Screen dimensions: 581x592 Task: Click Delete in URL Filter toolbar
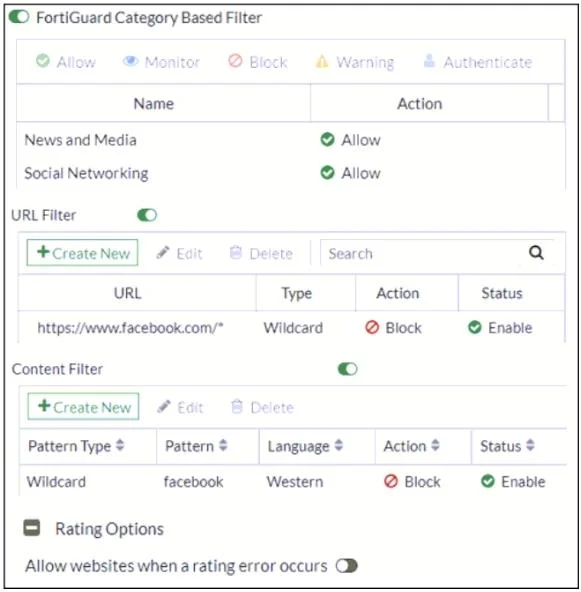click(261, 253)
